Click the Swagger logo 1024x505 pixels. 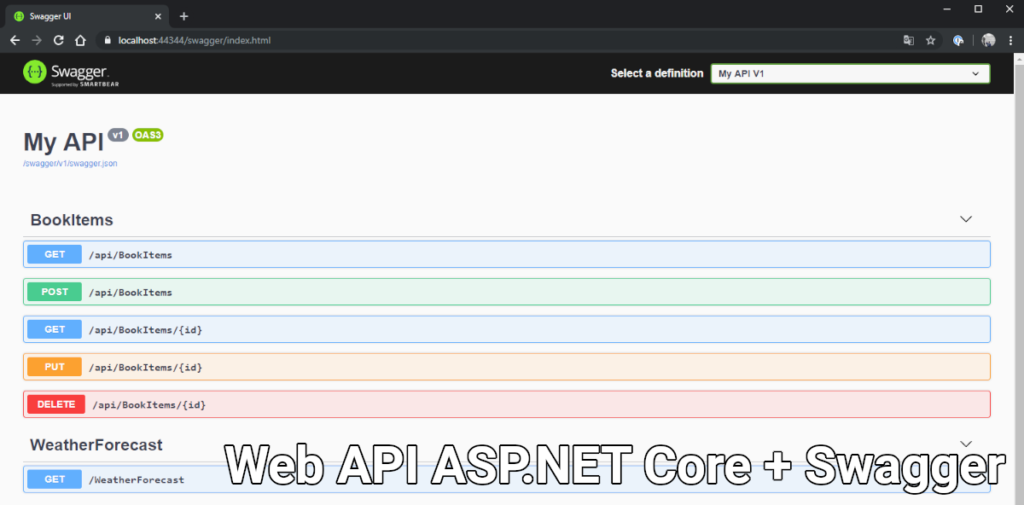tap(71, 73)
